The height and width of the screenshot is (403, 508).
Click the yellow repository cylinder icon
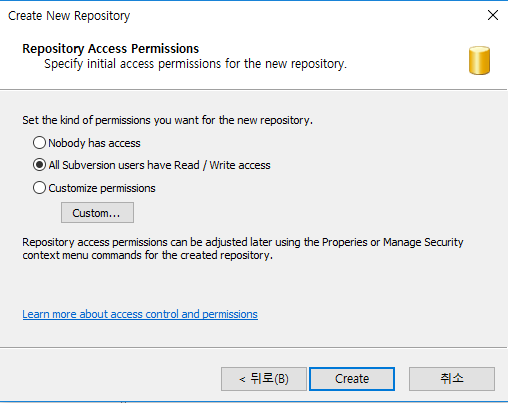[479, 60]
